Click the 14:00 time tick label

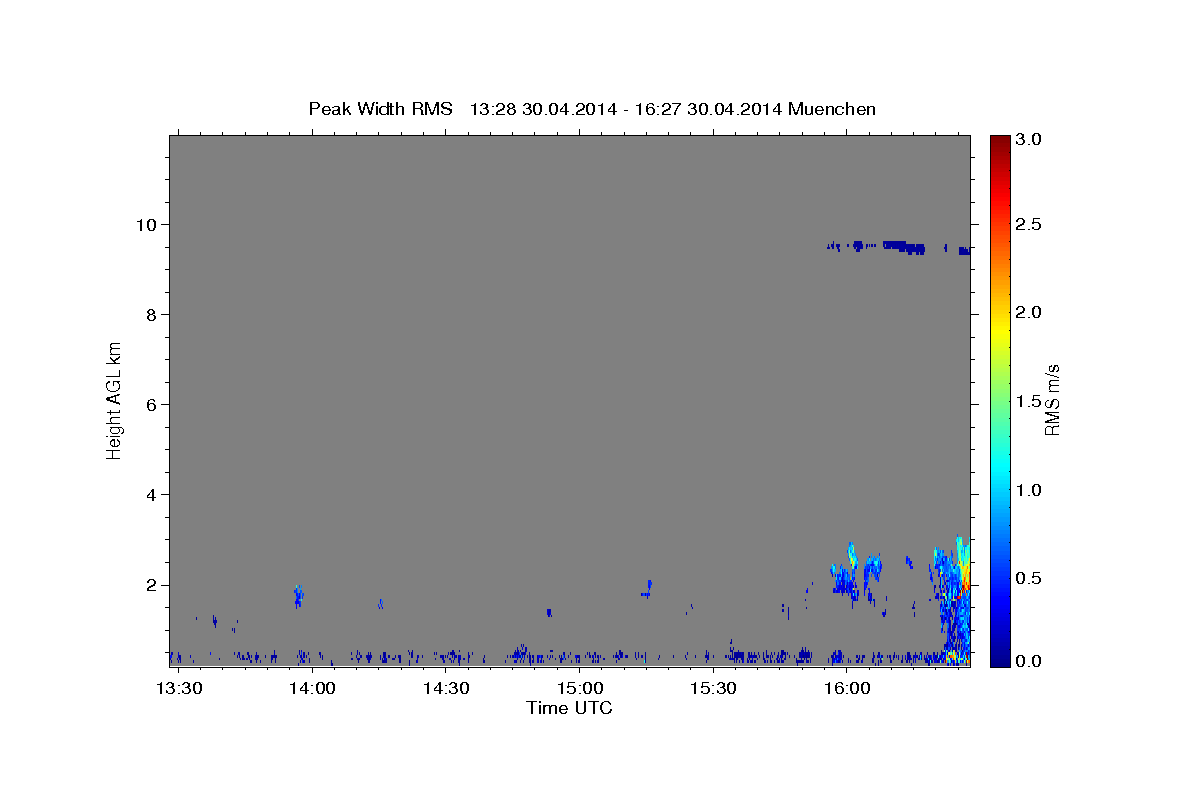313,689
